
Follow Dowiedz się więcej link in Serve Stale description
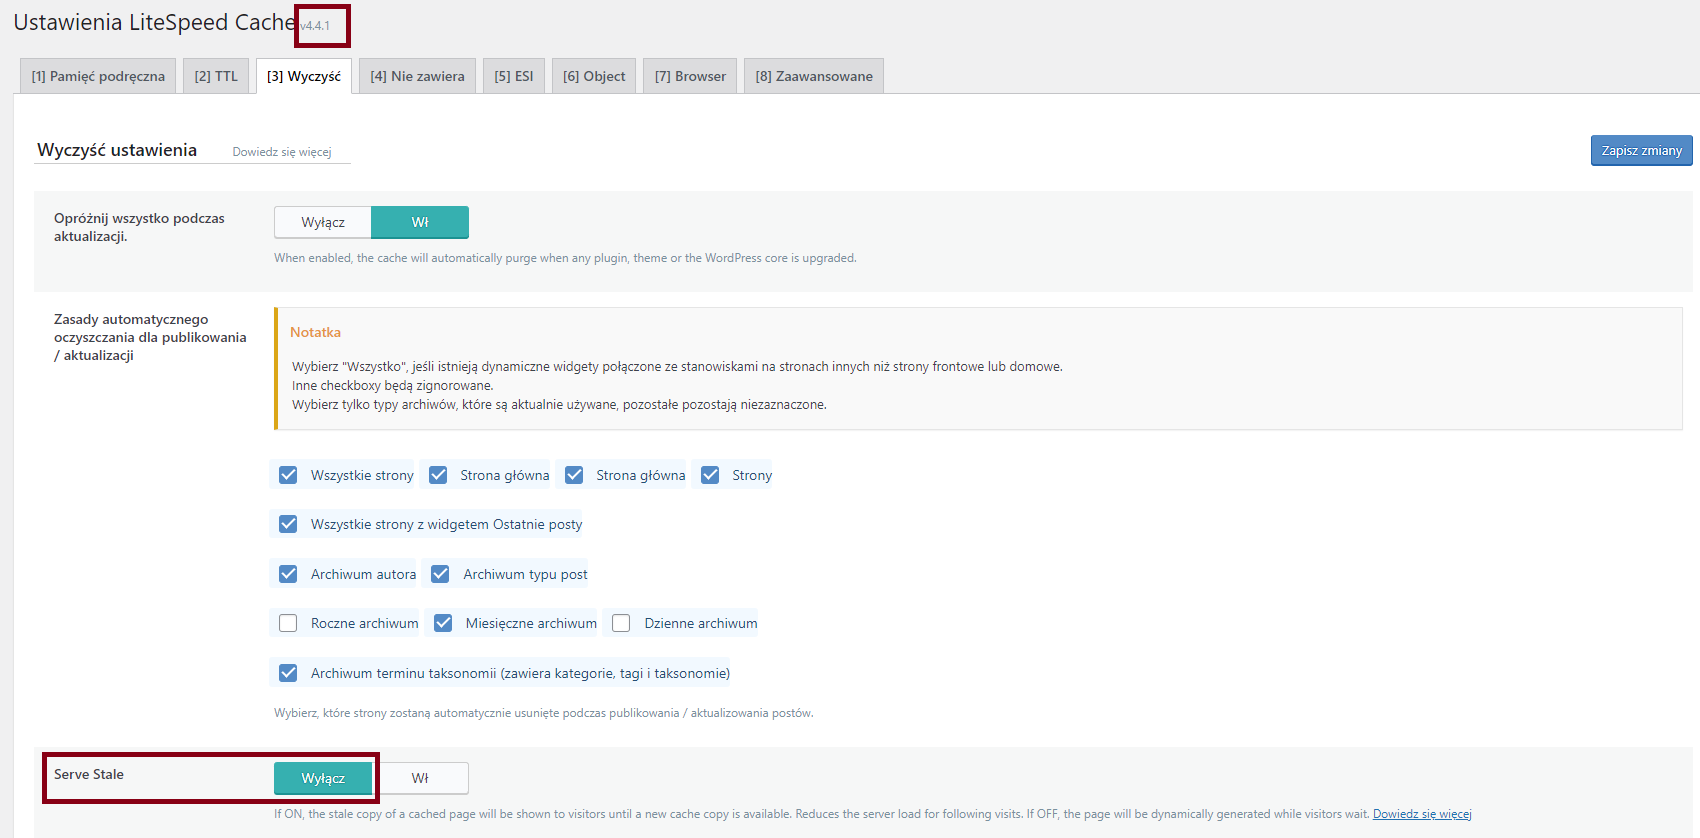[1422, 814]
